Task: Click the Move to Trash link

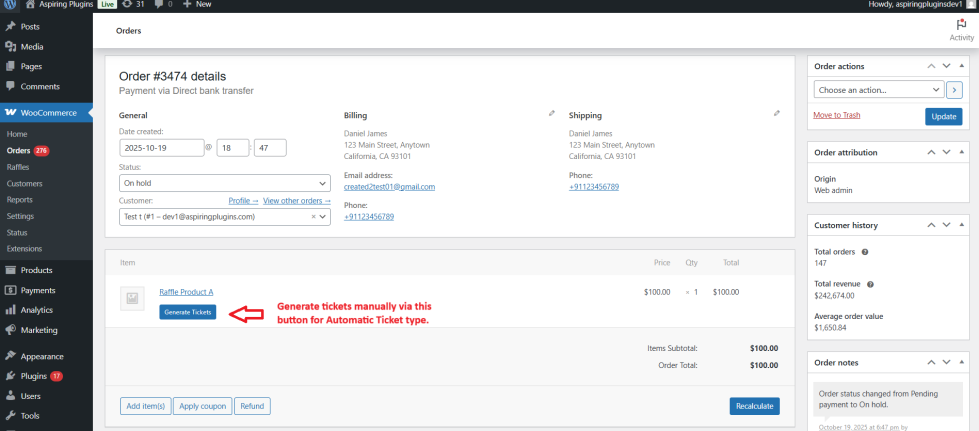Action: [837, 115]
